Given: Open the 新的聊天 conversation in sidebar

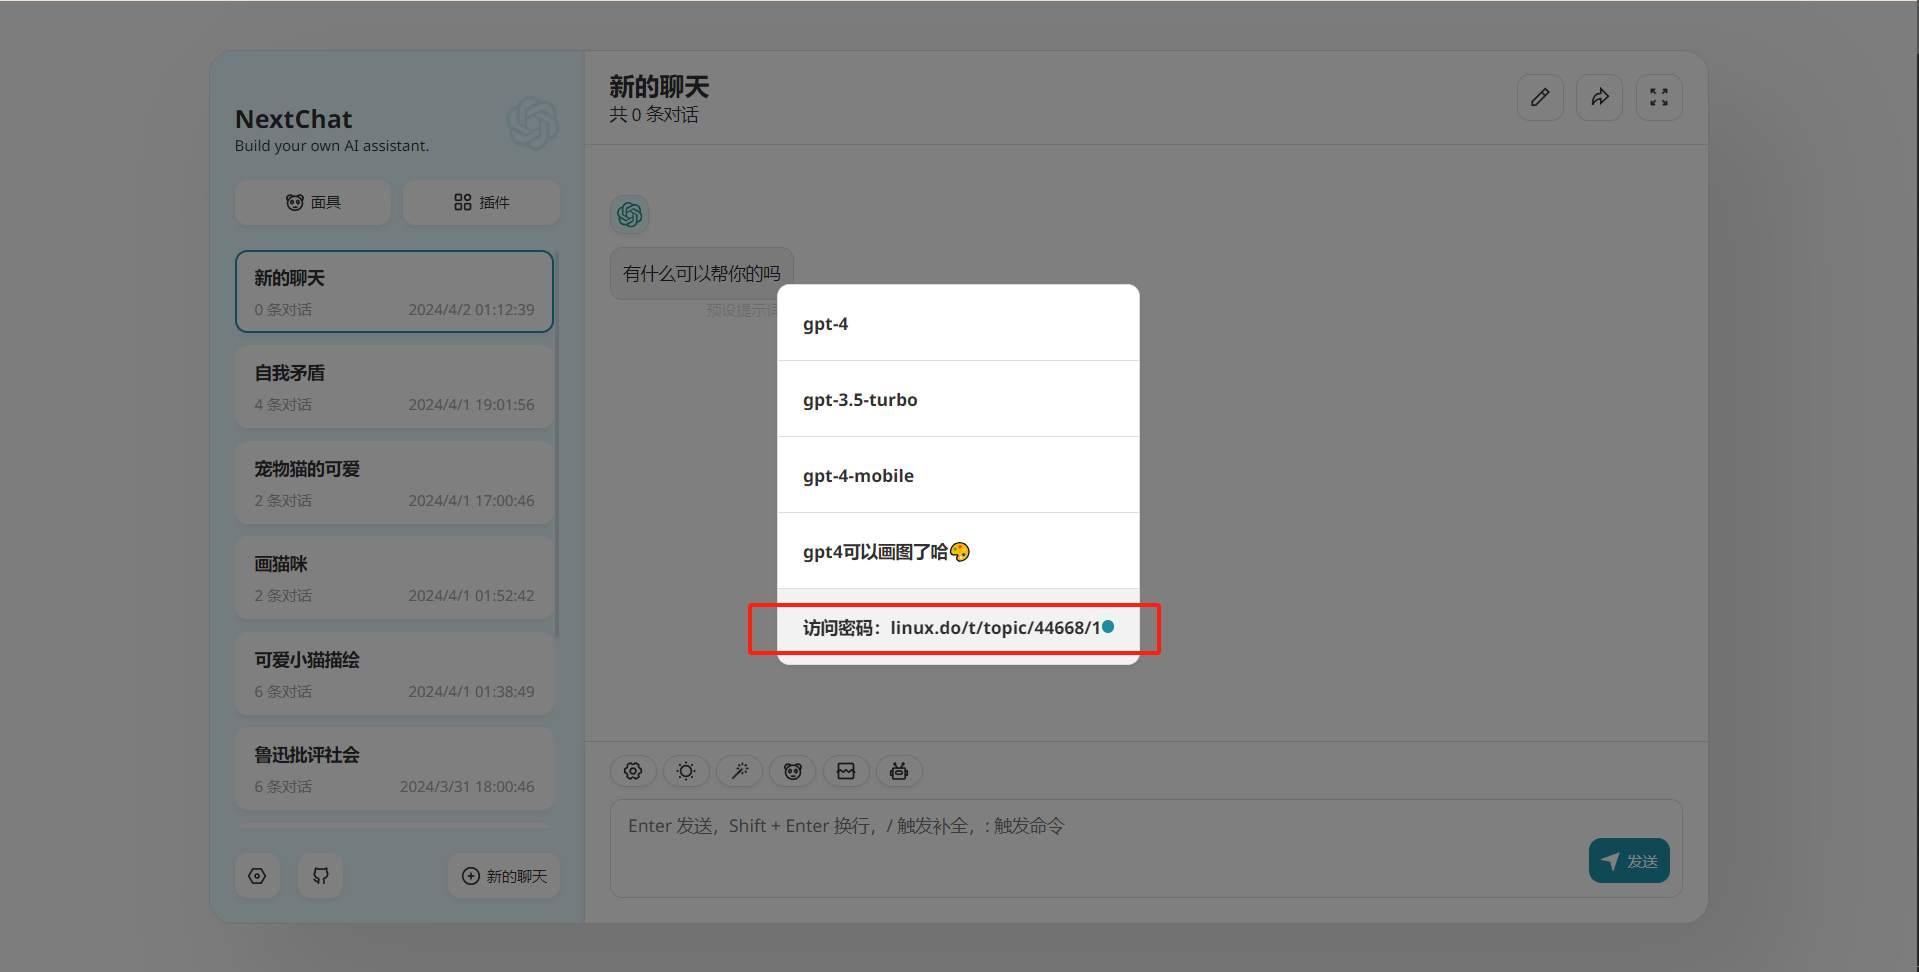Looking at the screenshot, I should [x=394, y=291].
